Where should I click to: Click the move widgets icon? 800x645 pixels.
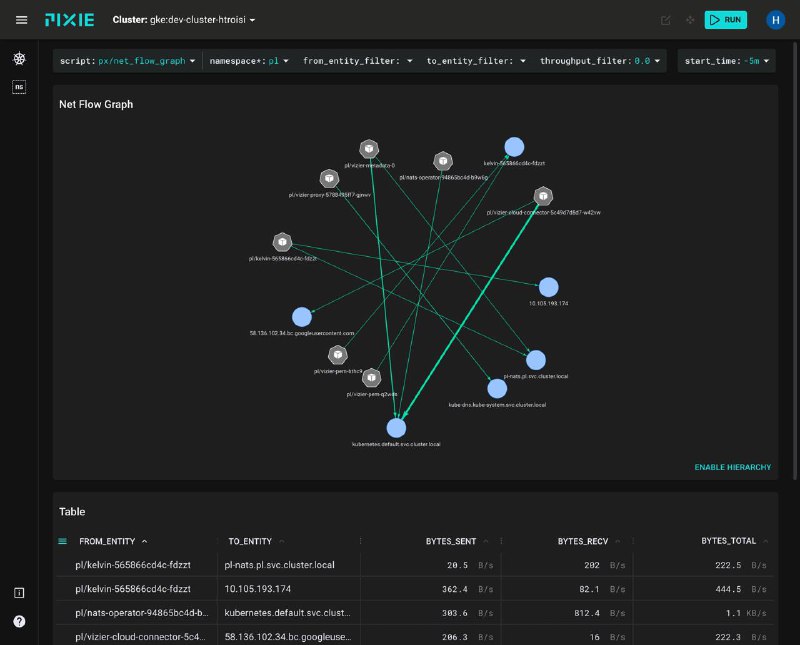coord(690,20)
